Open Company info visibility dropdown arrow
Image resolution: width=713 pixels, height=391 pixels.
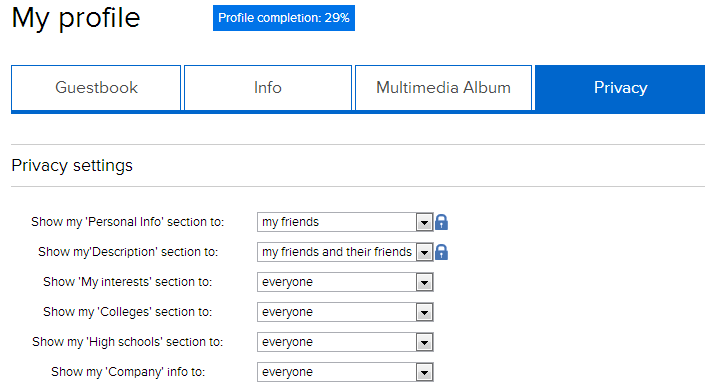[424, 372]
